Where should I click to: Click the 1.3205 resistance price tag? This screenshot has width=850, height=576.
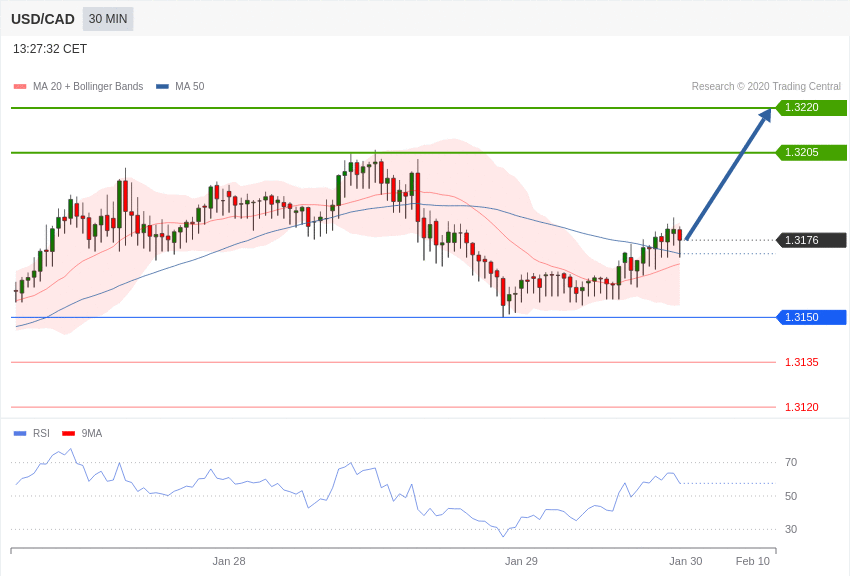click(811, 152)
